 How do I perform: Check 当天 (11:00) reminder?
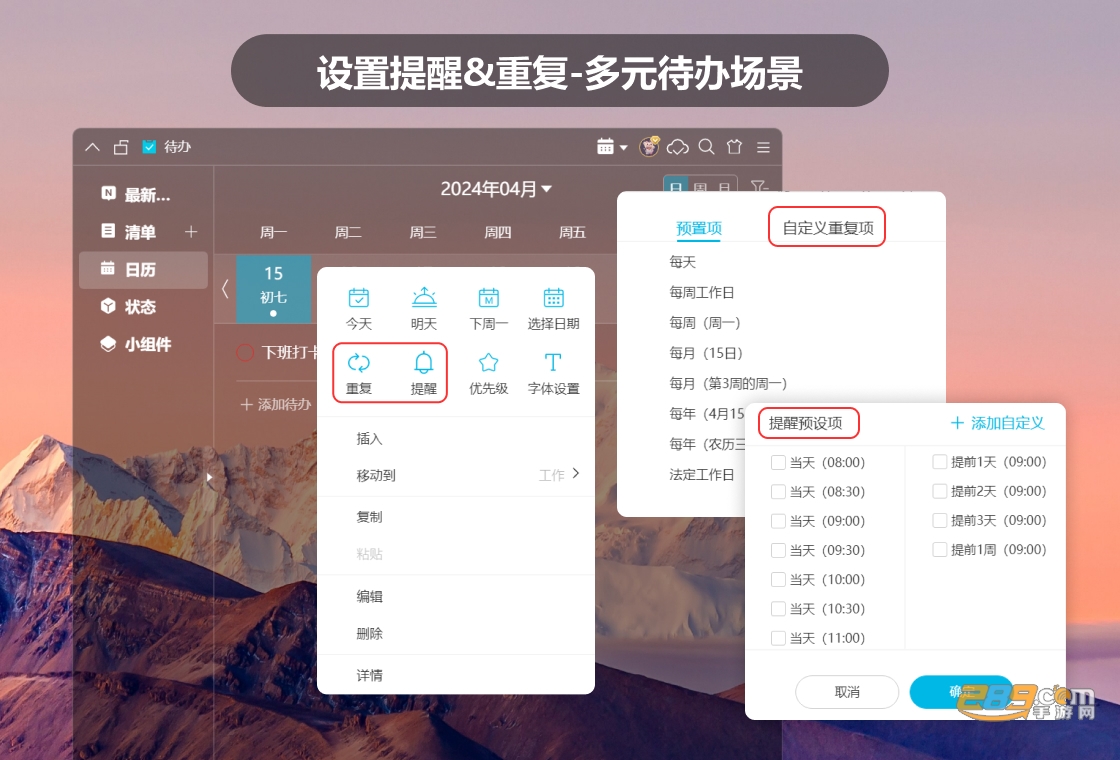pyautogui.click(x=779, y=638)
